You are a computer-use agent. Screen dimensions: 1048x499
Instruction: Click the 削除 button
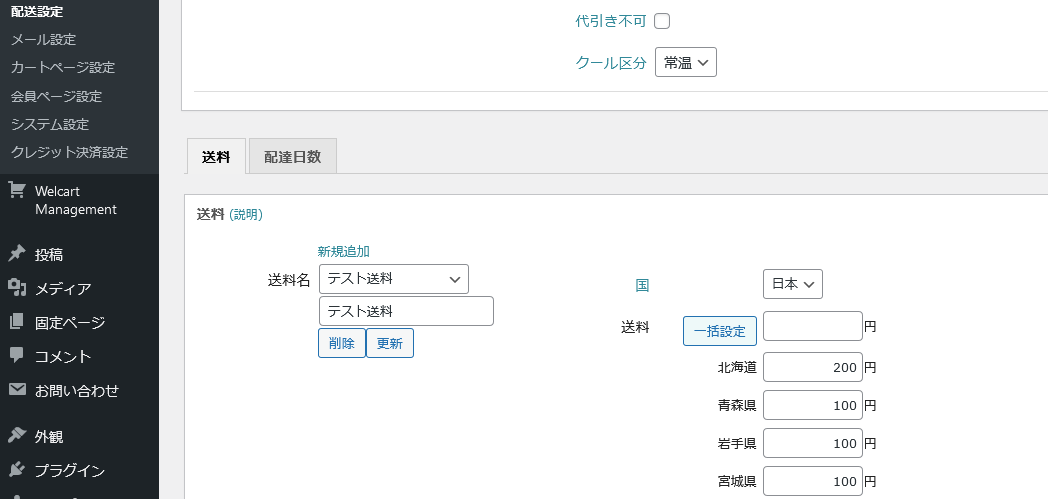[342, 343]
